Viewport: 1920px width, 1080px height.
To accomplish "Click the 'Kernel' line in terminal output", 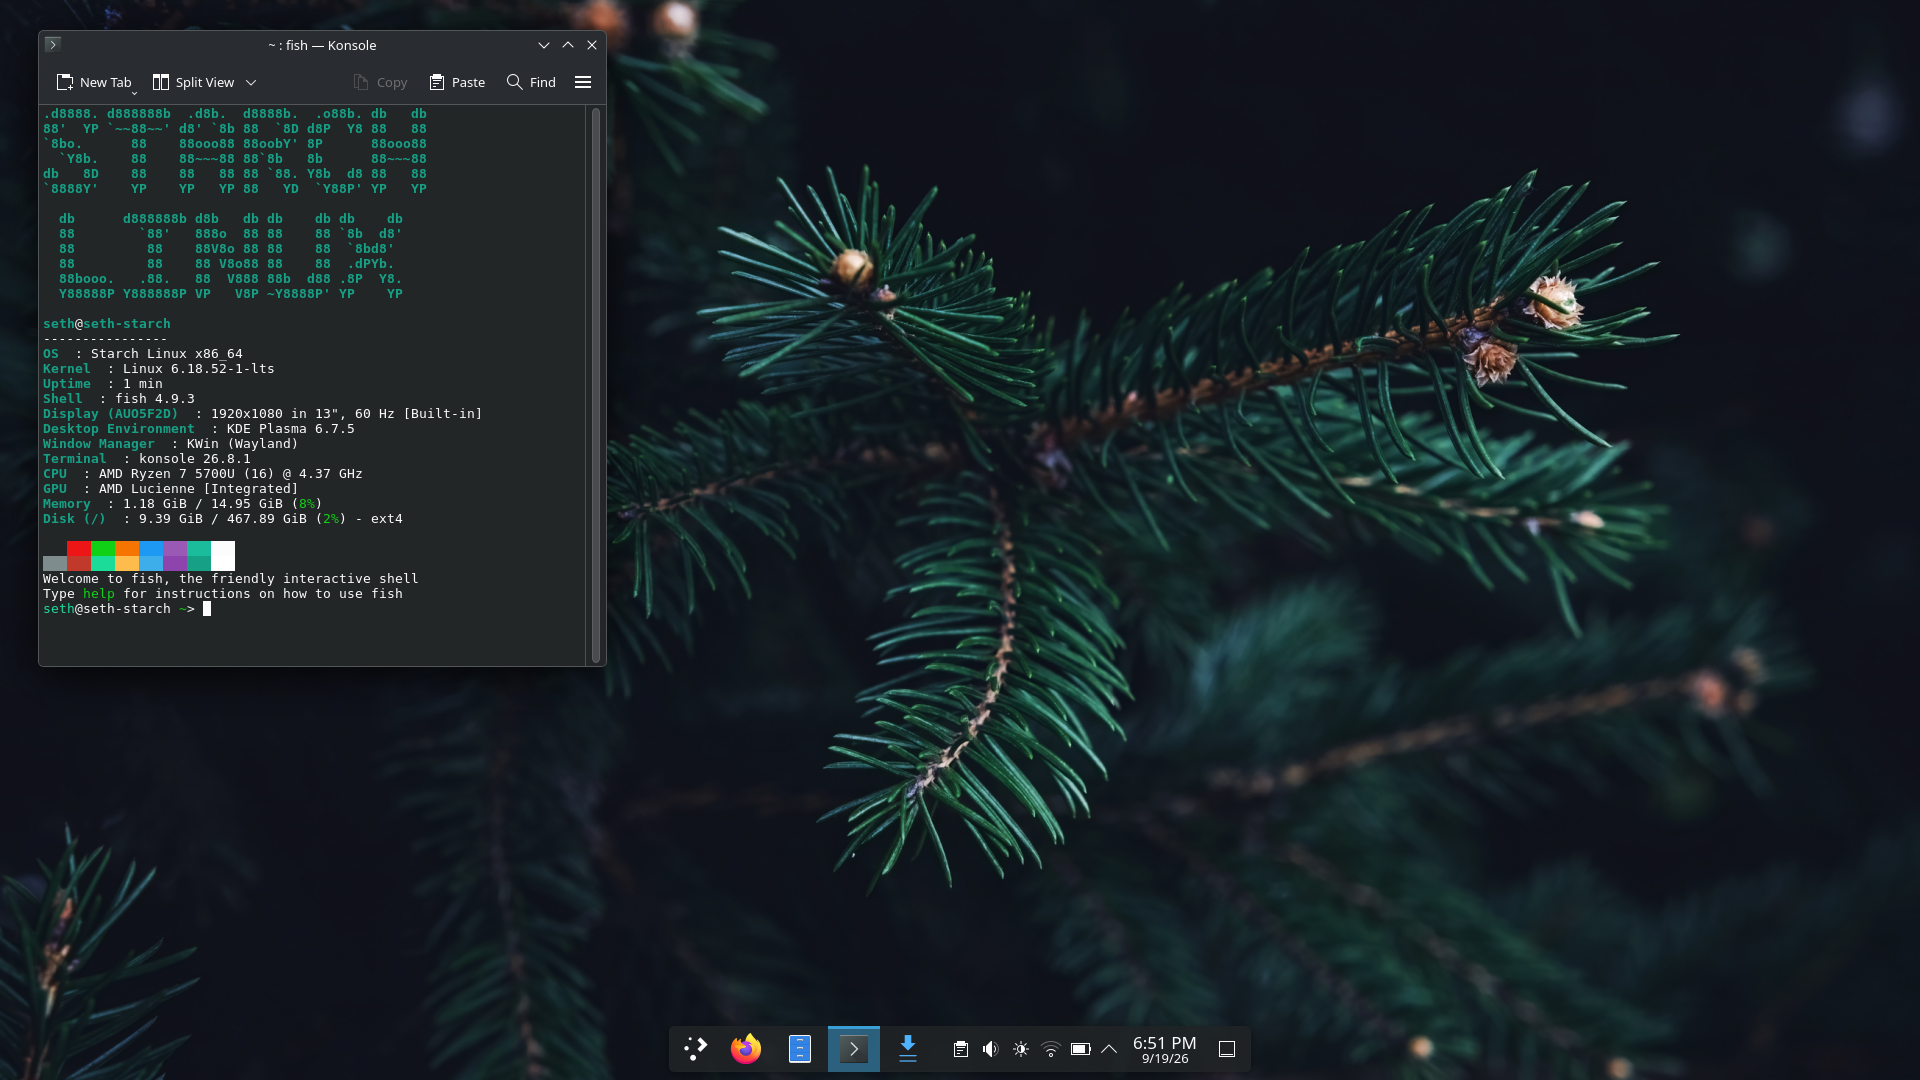I will click(159, 369).
